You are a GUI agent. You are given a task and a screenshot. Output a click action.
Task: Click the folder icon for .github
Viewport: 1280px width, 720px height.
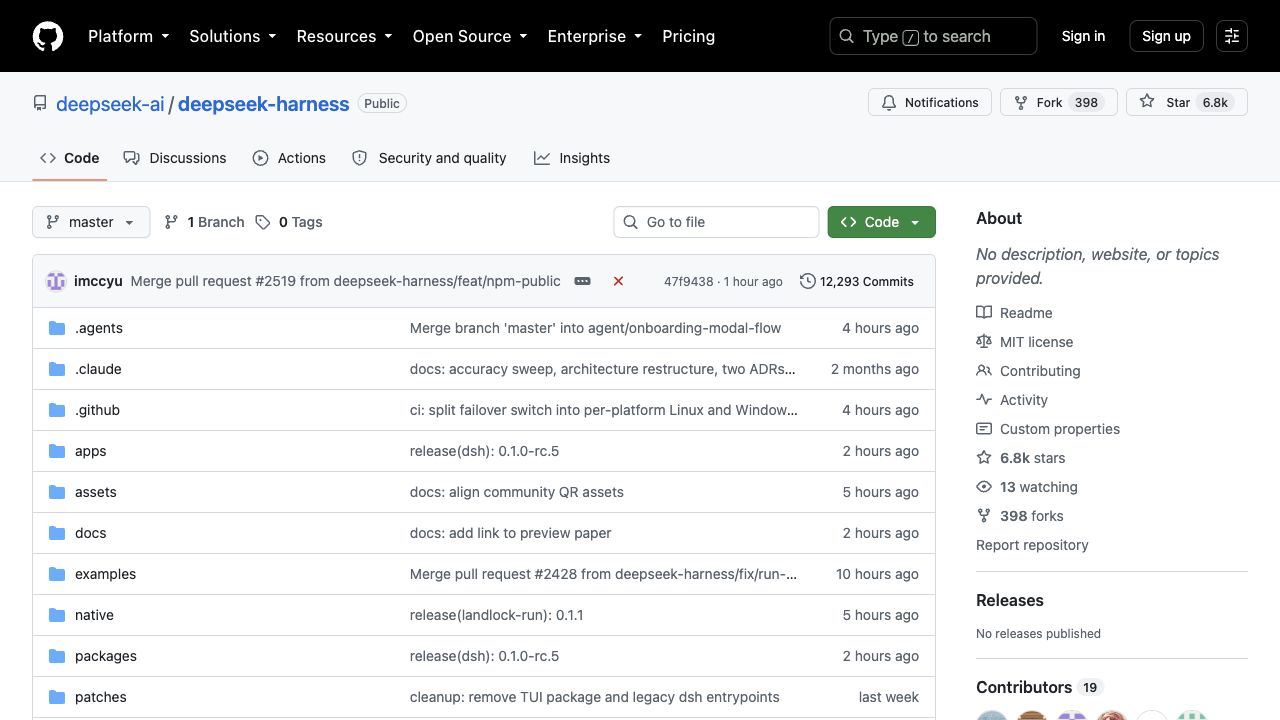point(57,410)
